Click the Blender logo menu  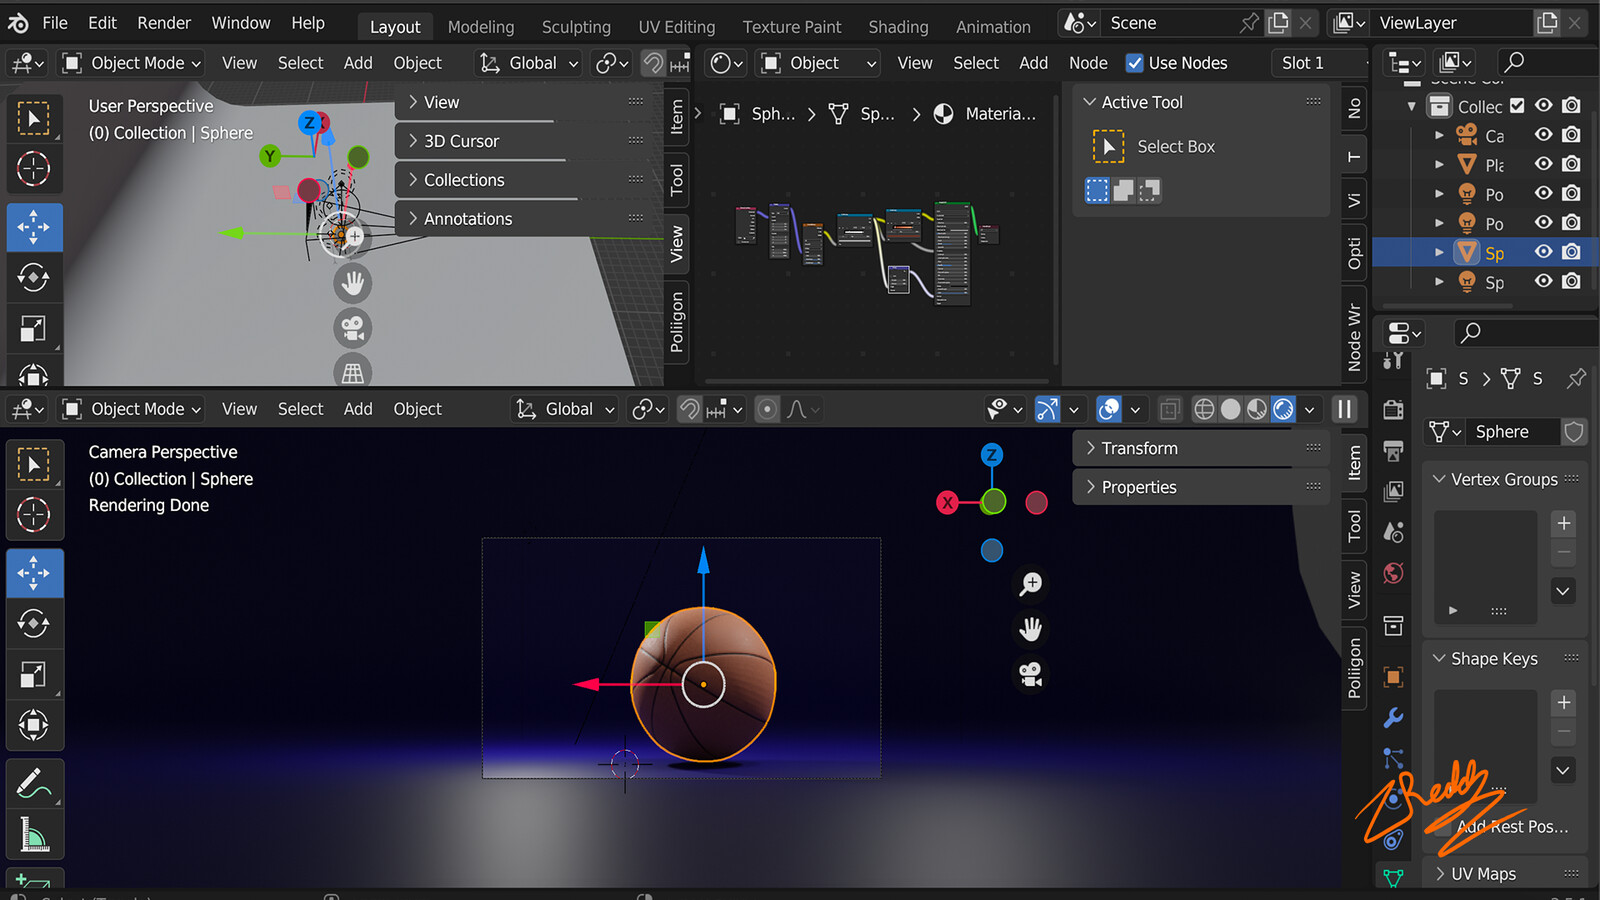pyautogui.click(x=18, y=23)
